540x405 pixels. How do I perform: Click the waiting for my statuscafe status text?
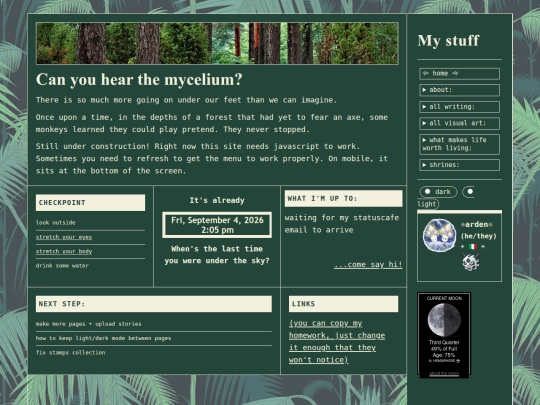click(x=342, y=224)
